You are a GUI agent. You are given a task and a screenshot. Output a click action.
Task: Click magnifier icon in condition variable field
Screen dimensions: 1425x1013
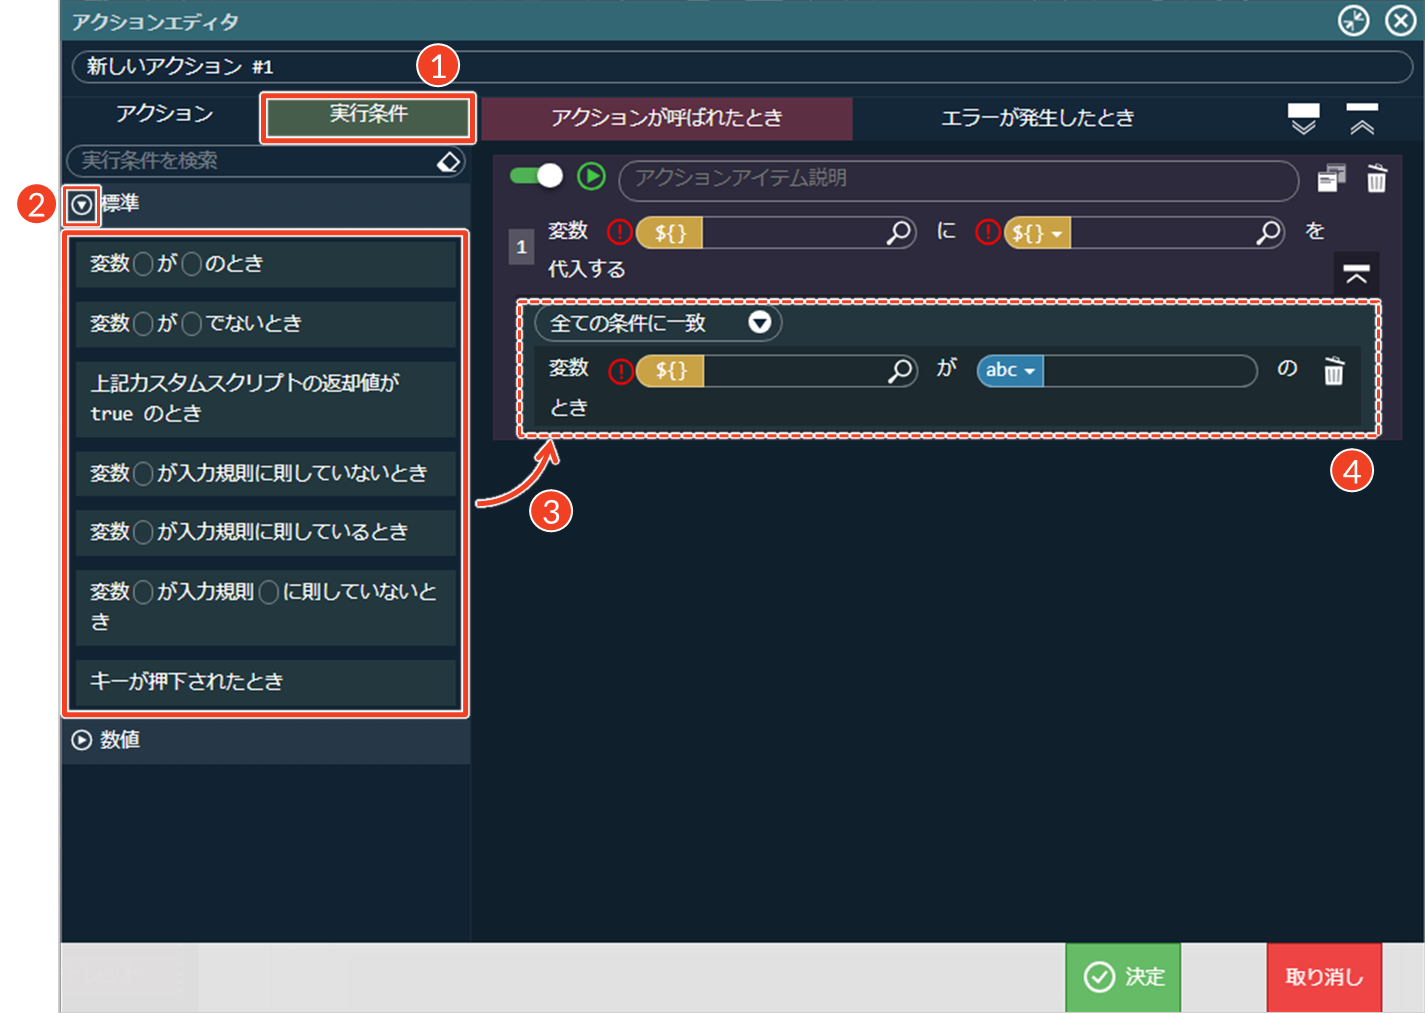click(x=900, y=370)
